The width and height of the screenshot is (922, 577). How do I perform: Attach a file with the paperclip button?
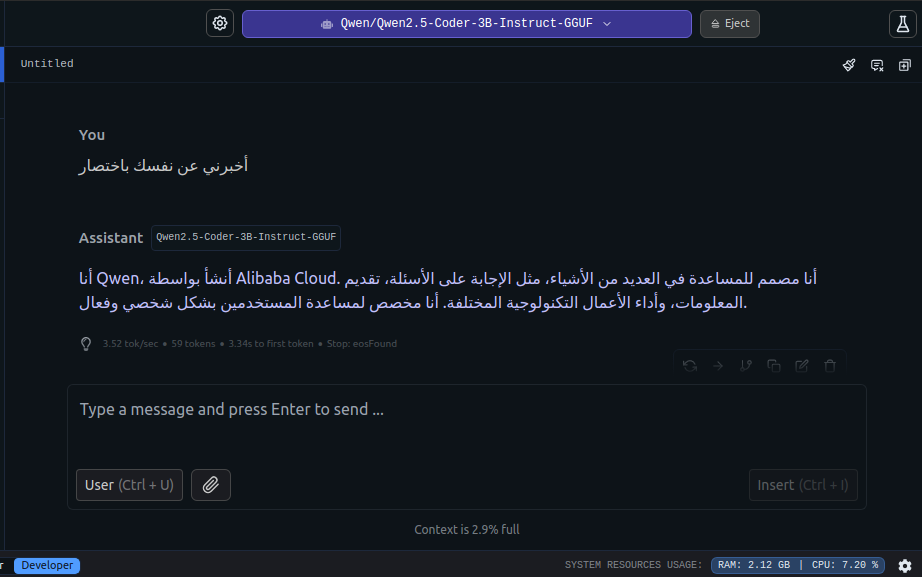click(211, 485)
